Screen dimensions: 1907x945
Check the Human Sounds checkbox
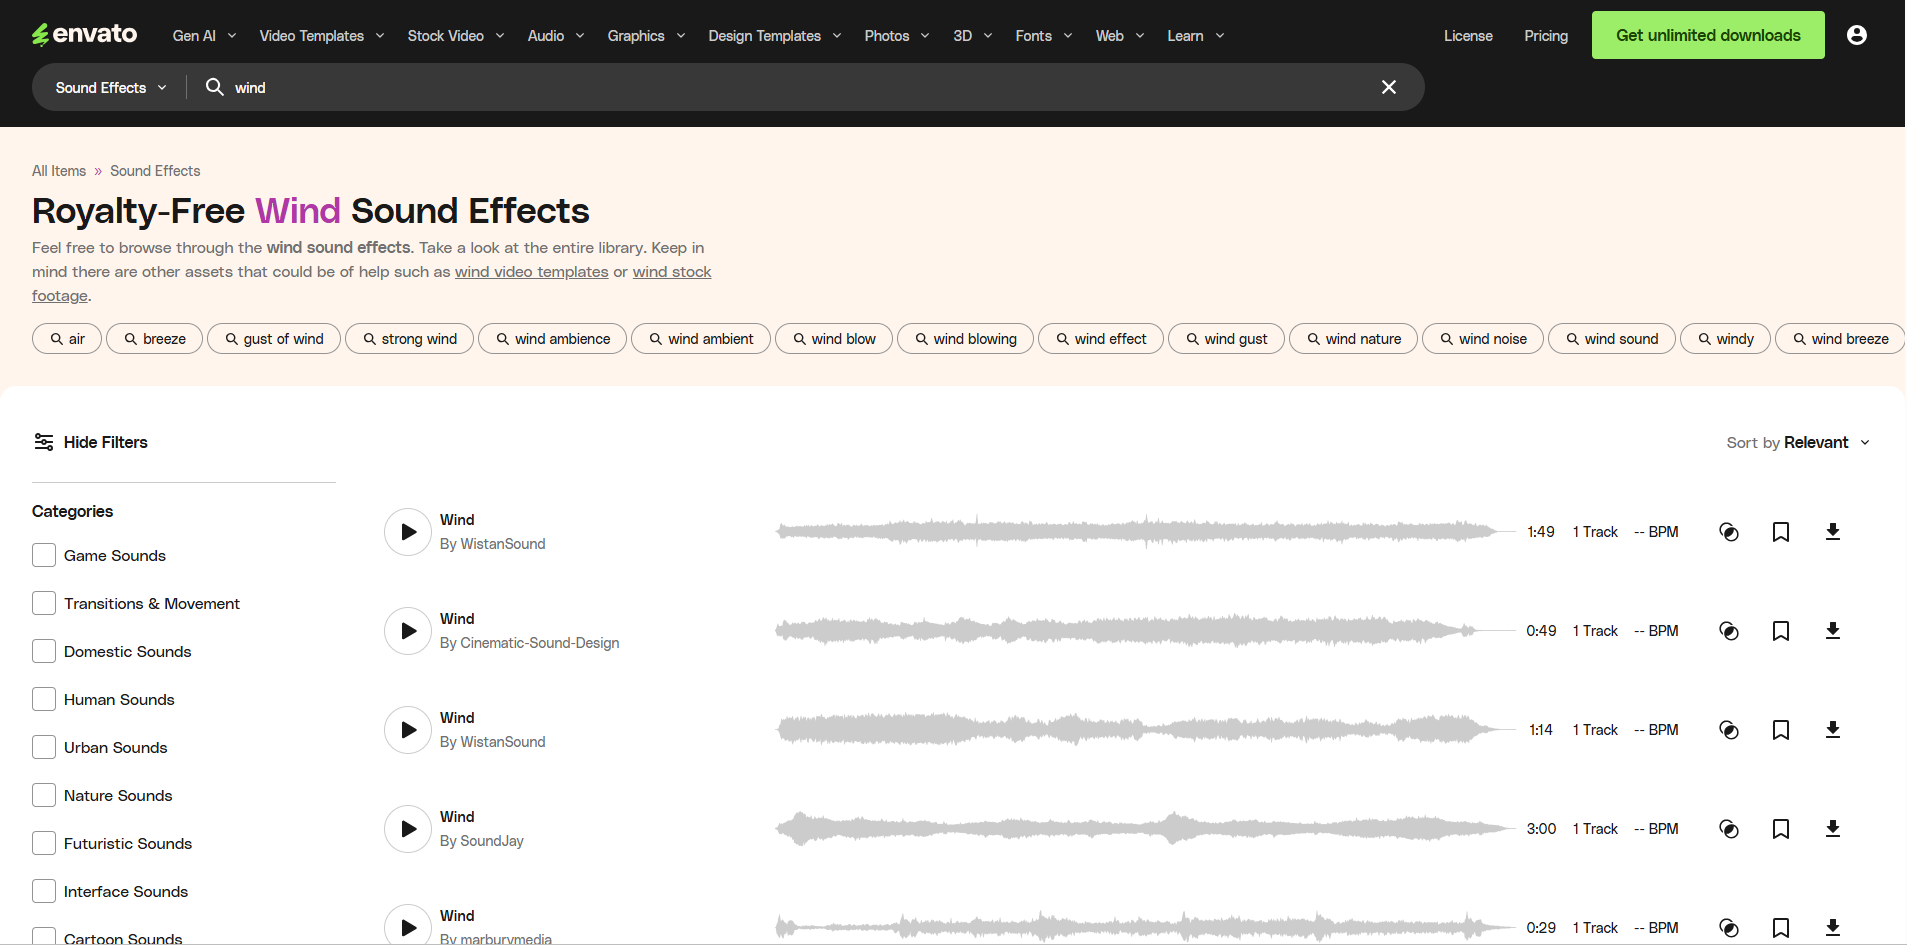pyautogui.click(x=43, y=698)
